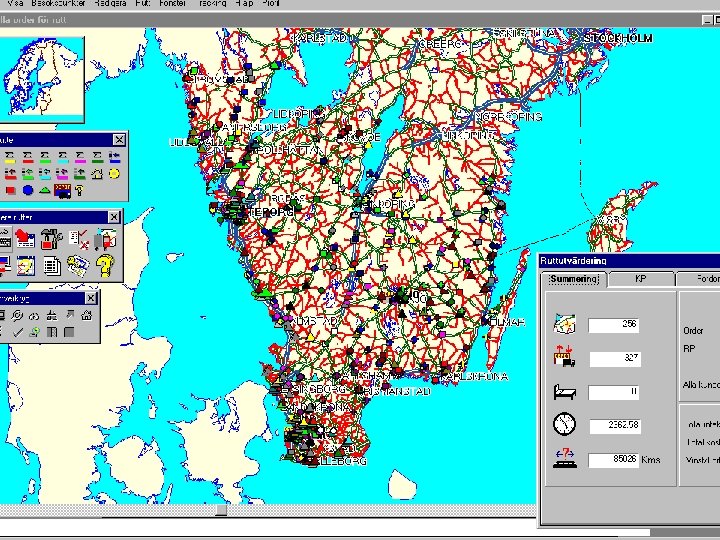Click the light green load-order route icon

click(x=28, y=174)
